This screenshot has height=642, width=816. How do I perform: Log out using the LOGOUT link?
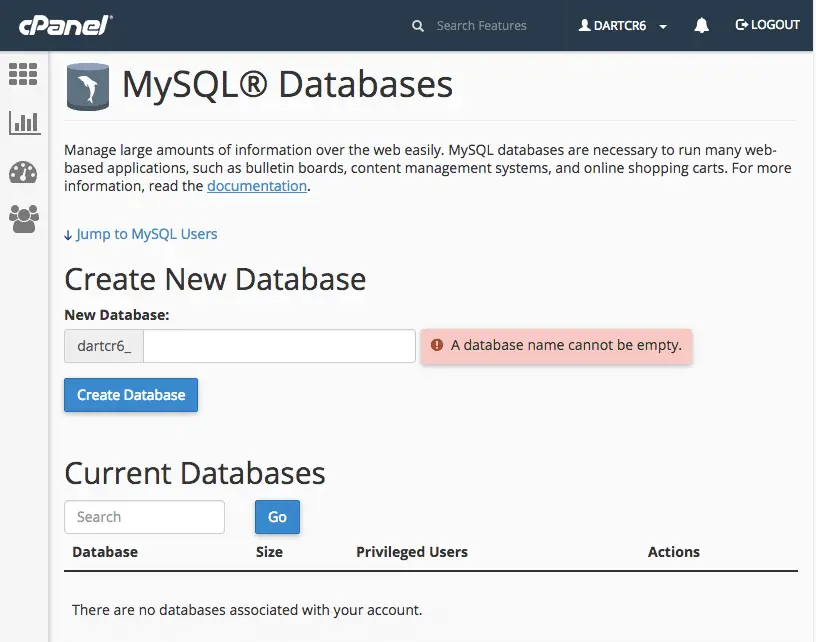(x=767, y=24)
